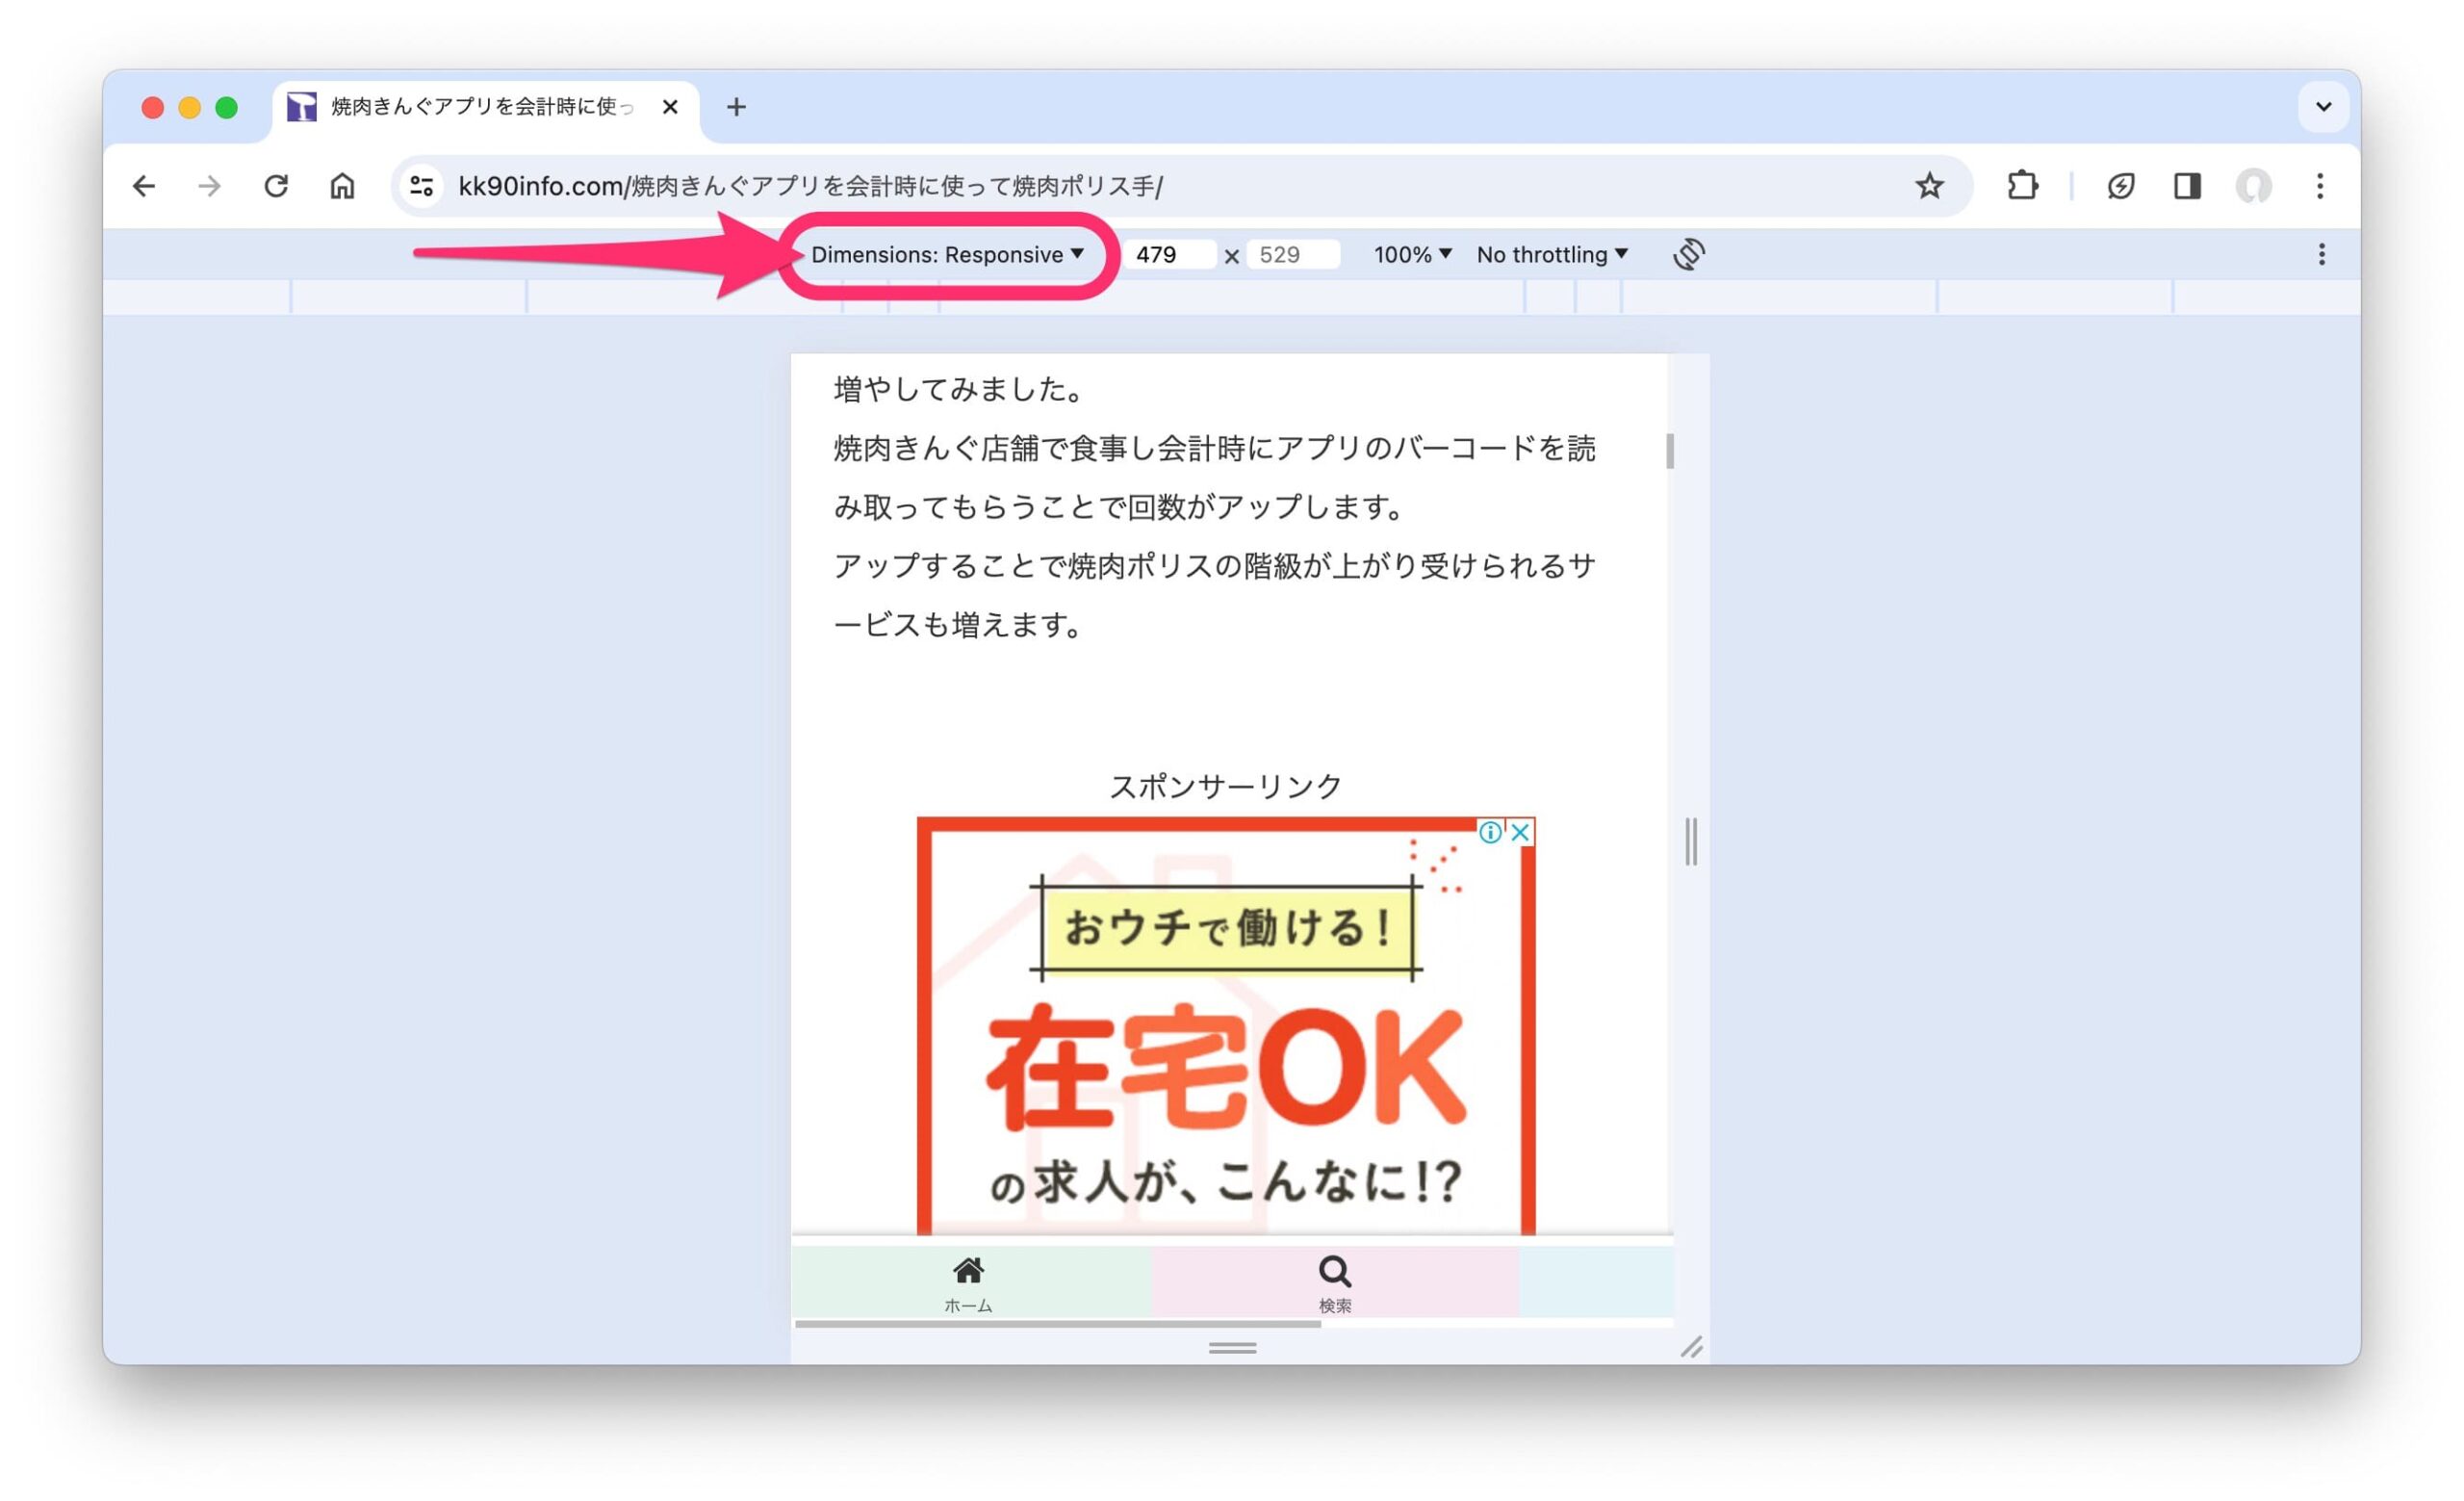Image resolution: width=2464 pixels, height=1501 pixels.
Task: Grab the corner viewport resize handle
Action: pos(1691,1347)
